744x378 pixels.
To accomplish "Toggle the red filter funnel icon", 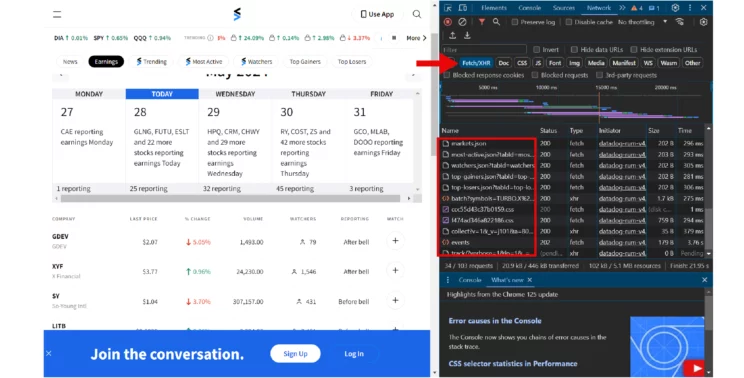I will point(482,22).
